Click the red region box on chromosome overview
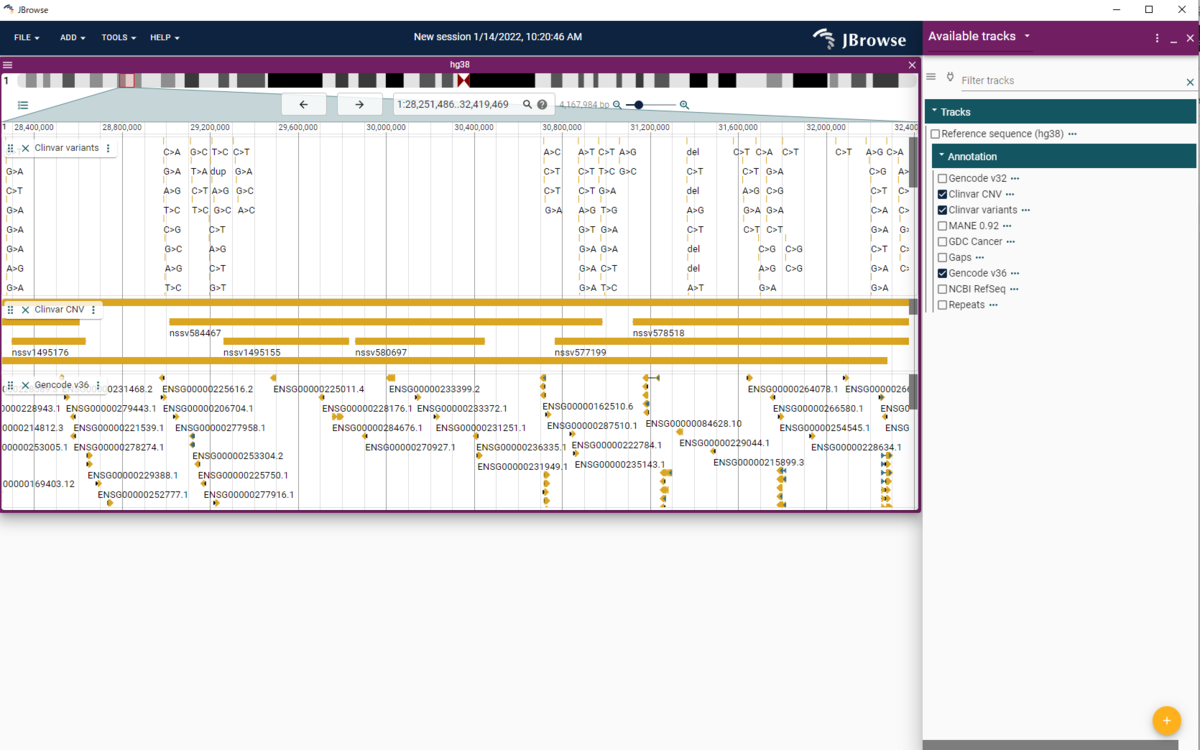The image size is (1200, 750). pyautogui.click(x=126, y=80)
